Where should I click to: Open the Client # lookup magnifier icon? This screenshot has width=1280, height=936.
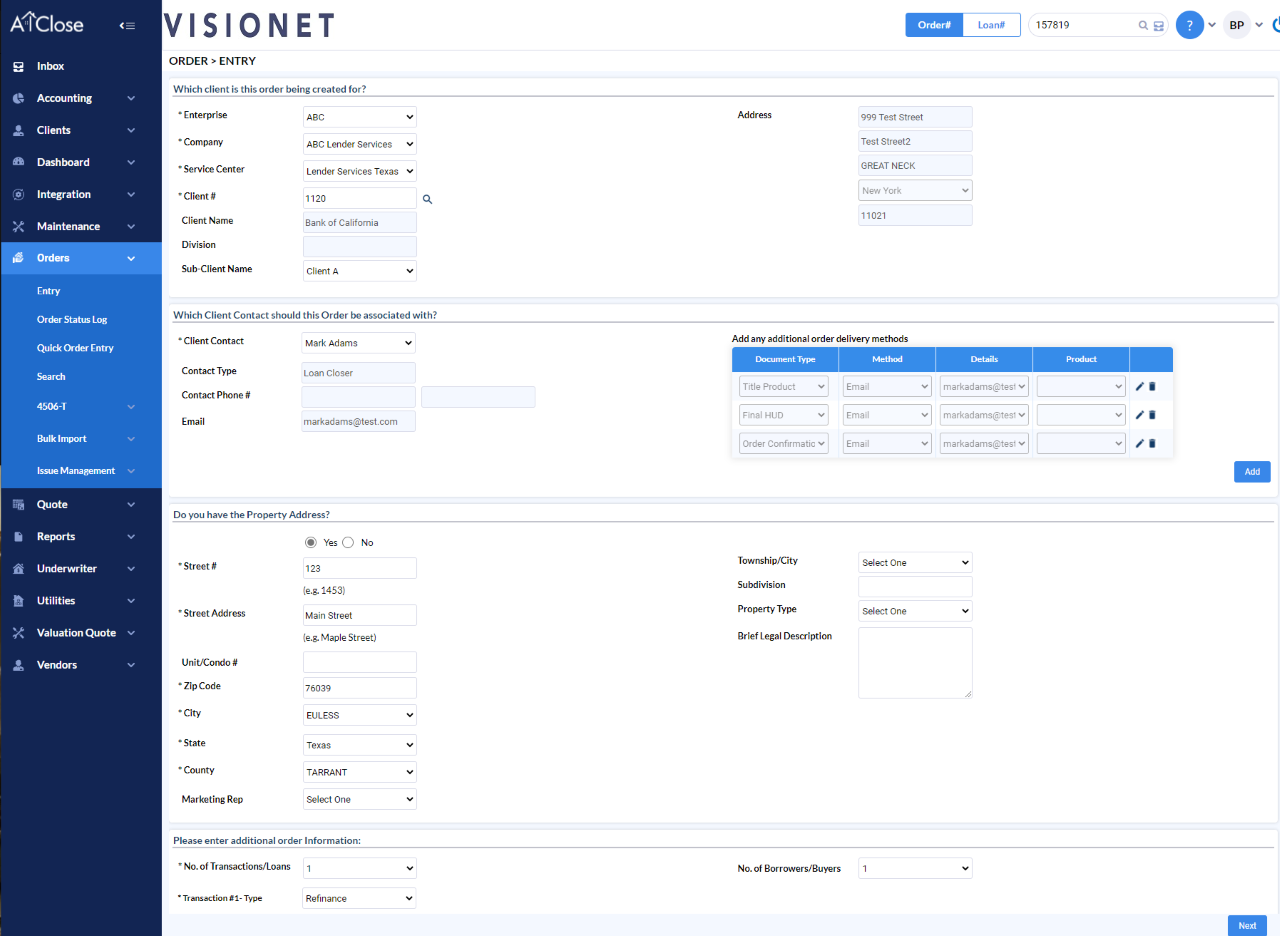pos(428,197)
